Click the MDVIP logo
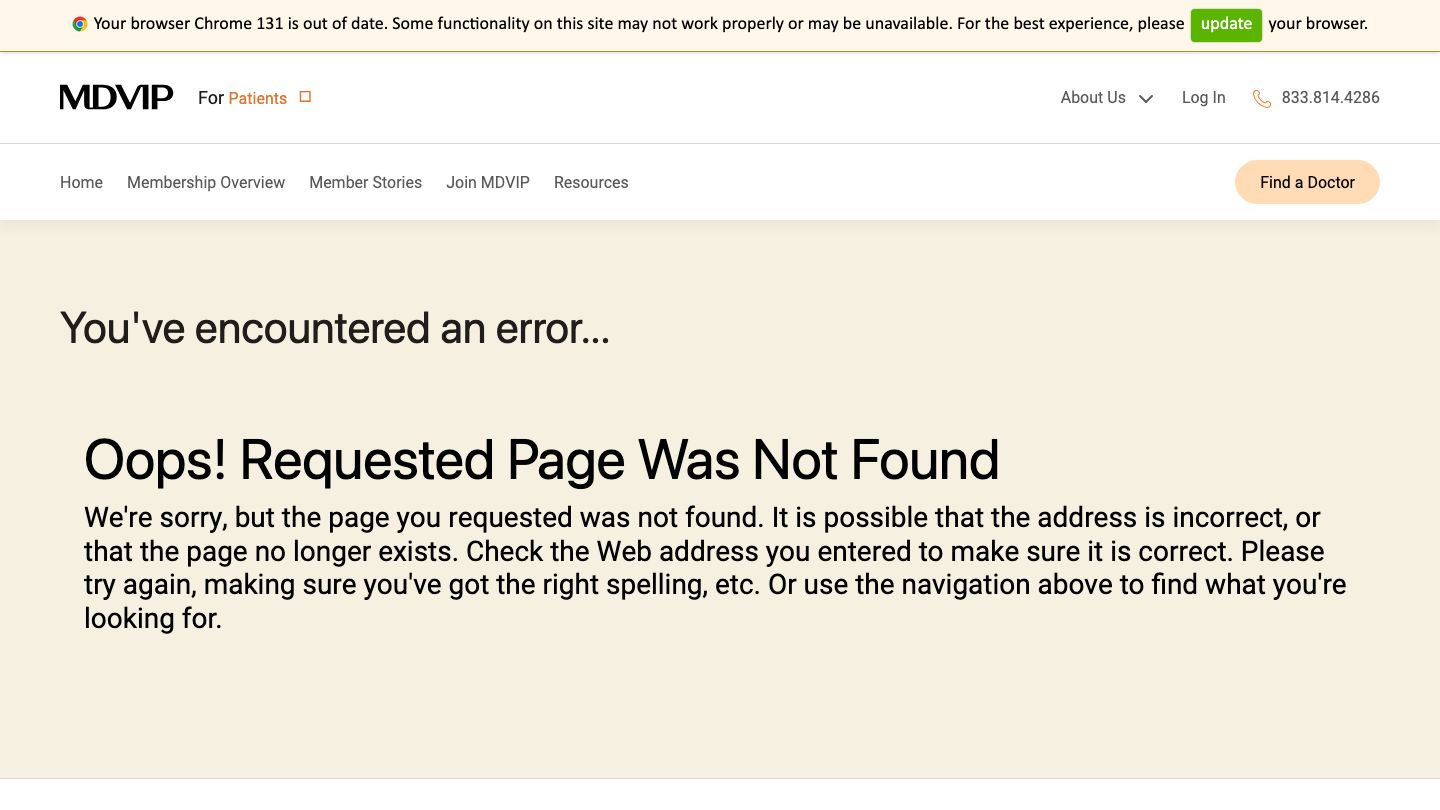Viewport: 1440px width, 810px height. click(x=116, y=97)
